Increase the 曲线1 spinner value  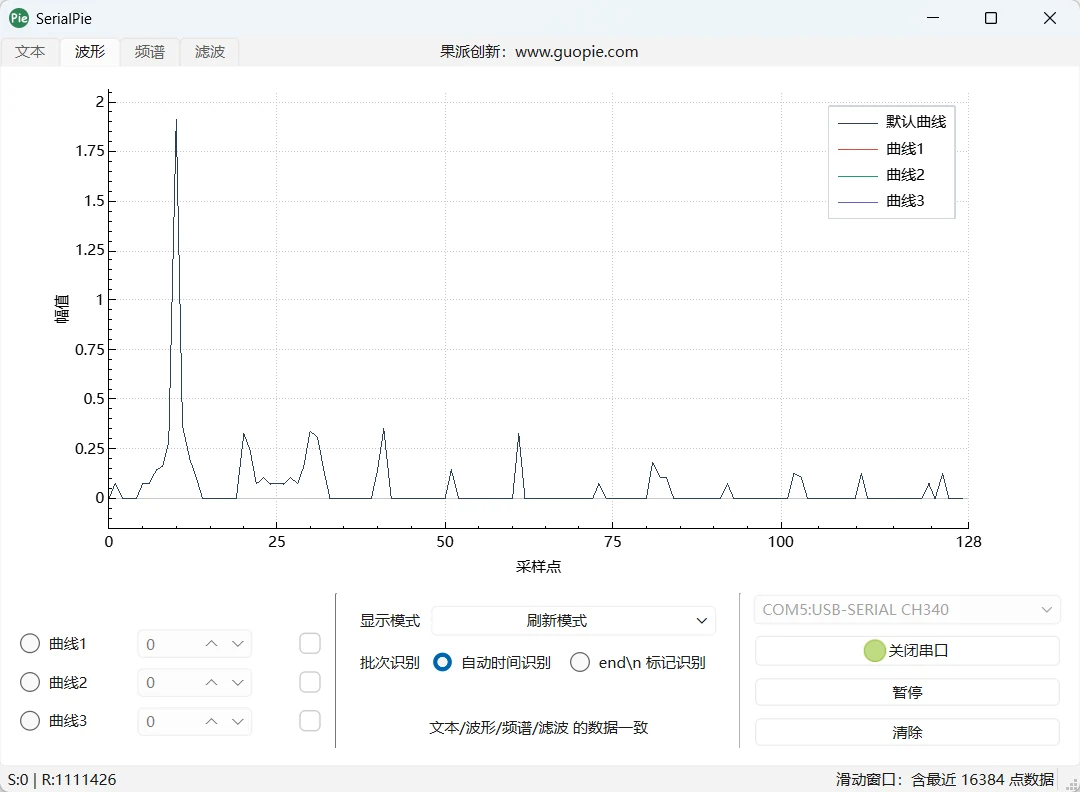(211, 644)
